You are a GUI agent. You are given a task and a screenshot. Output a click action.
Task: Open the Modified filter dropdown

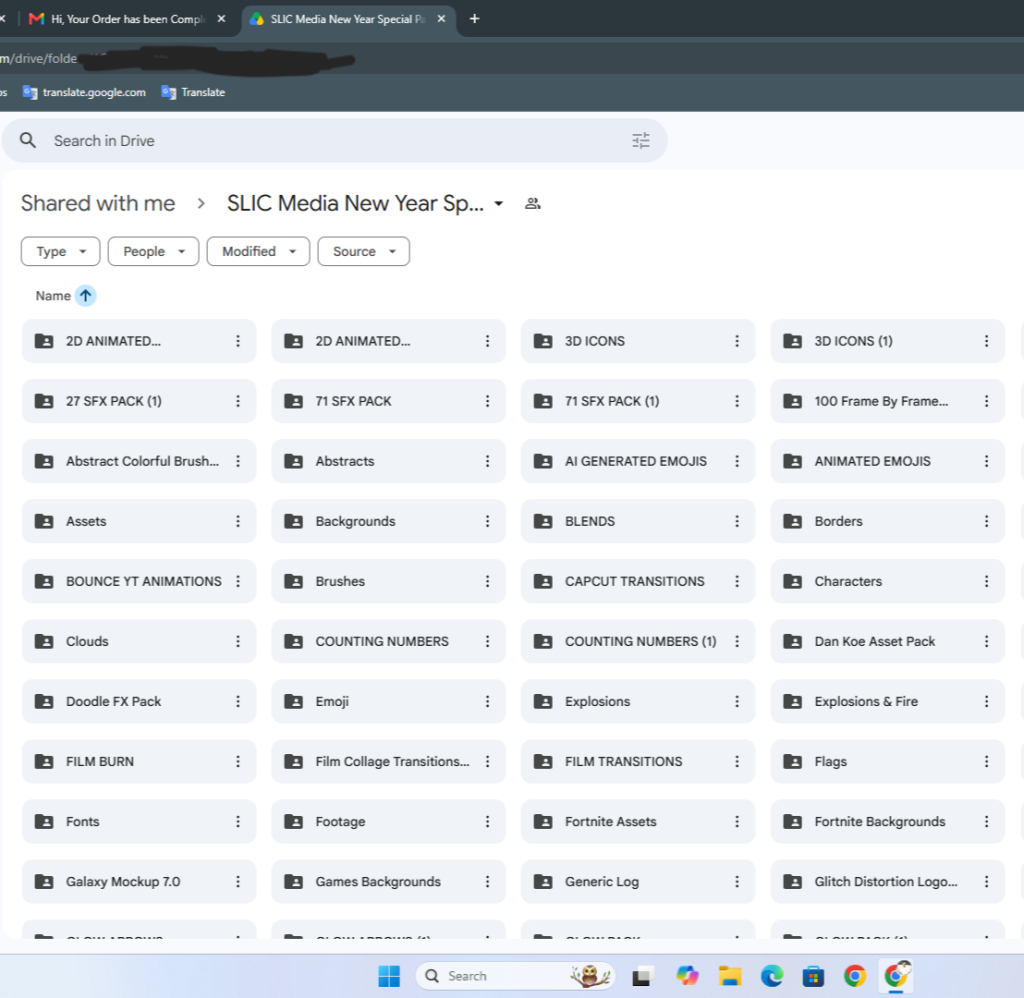[x=258, y=251]
